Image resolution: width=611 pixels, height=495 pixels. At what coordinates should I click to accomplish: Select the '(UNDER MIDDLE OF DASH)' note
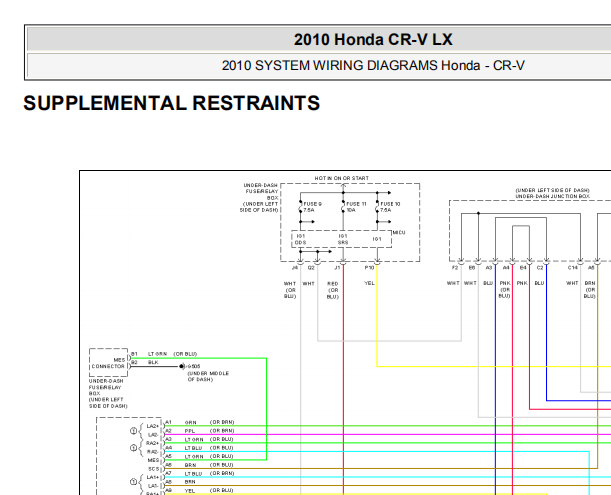(x=208, y=377)
